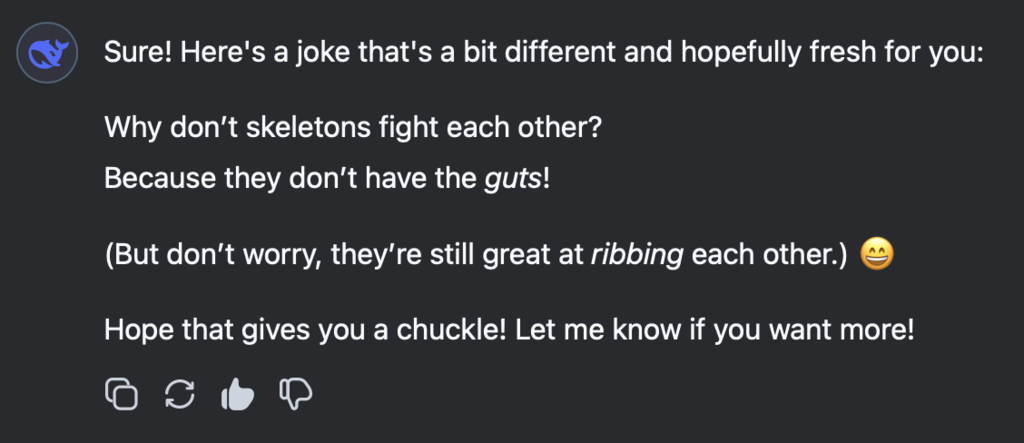Click the DeepSeek whale avatar icon
Viewport: 1024px width, 443px height.
[47, 52]
